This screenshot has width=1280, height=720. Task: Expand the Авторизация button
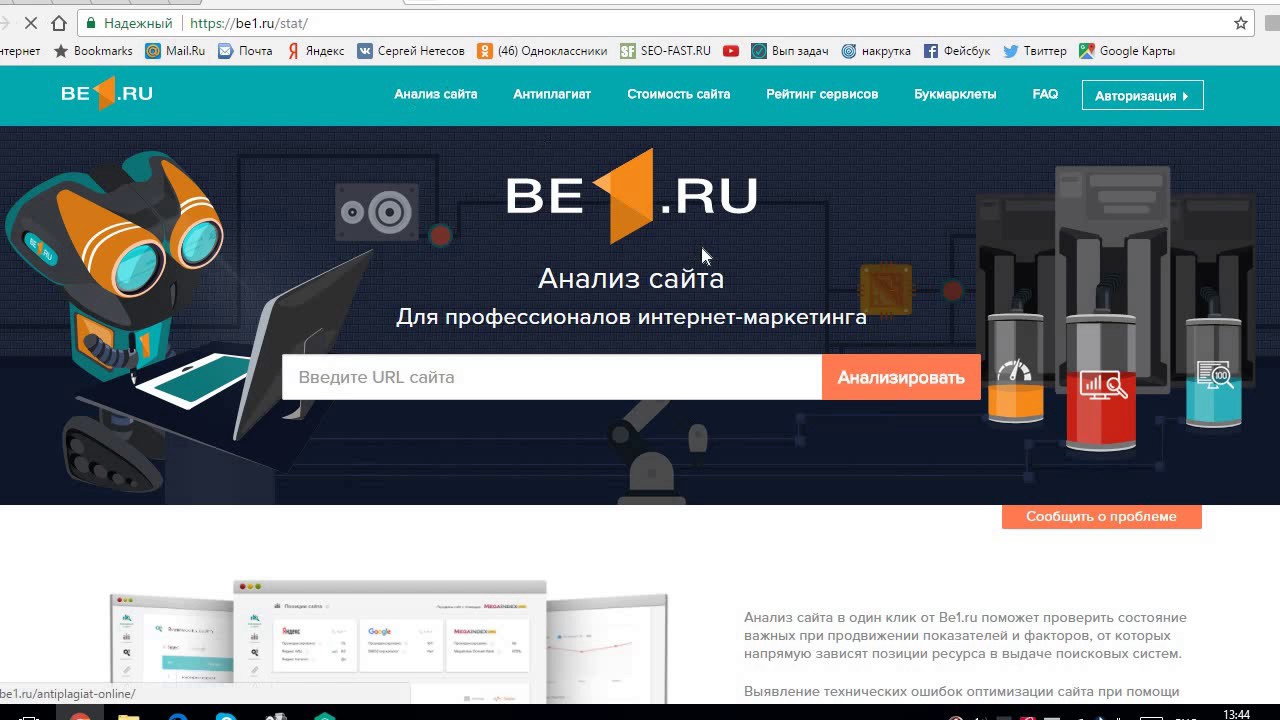tap(1142, 95)
